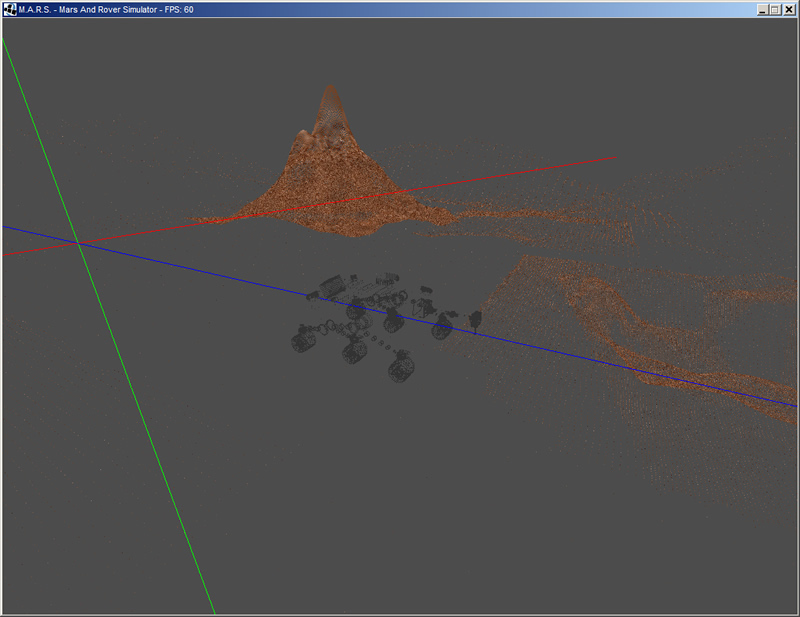The image size is (800, 617).
Task: Click the right end of red dashed axis
Action: point(610,158)
